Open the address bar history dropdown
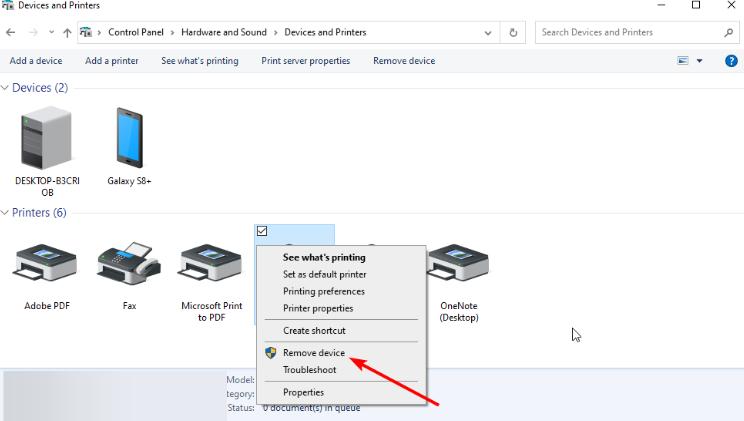This screenshot has width=744, height=421. point(488,33)
